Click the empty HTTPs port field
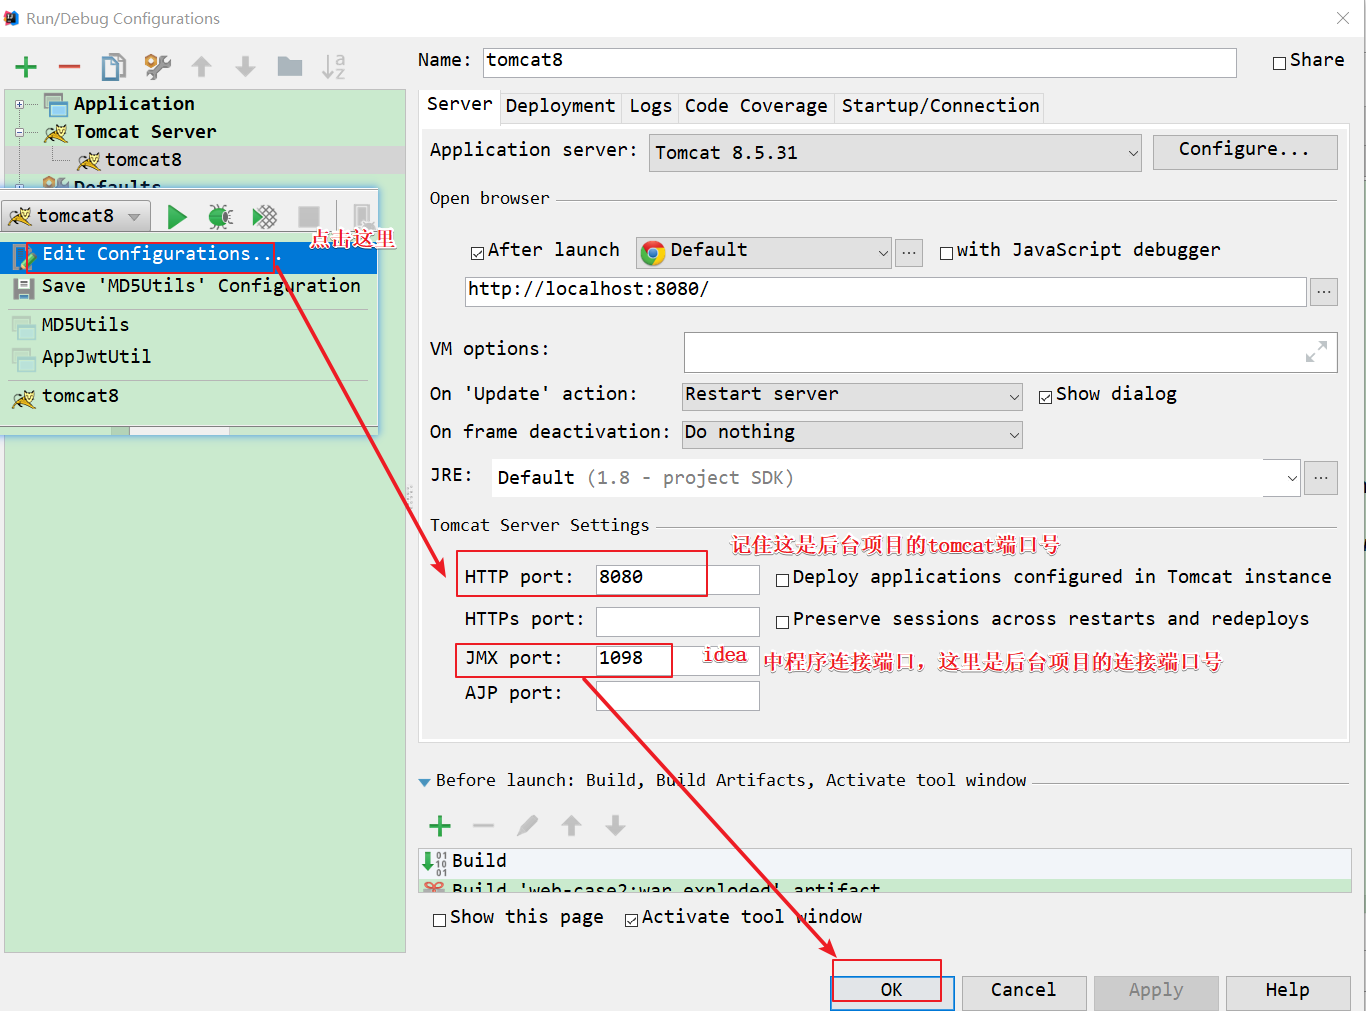The image size is (1366, 1011). (x=678, y=622)
